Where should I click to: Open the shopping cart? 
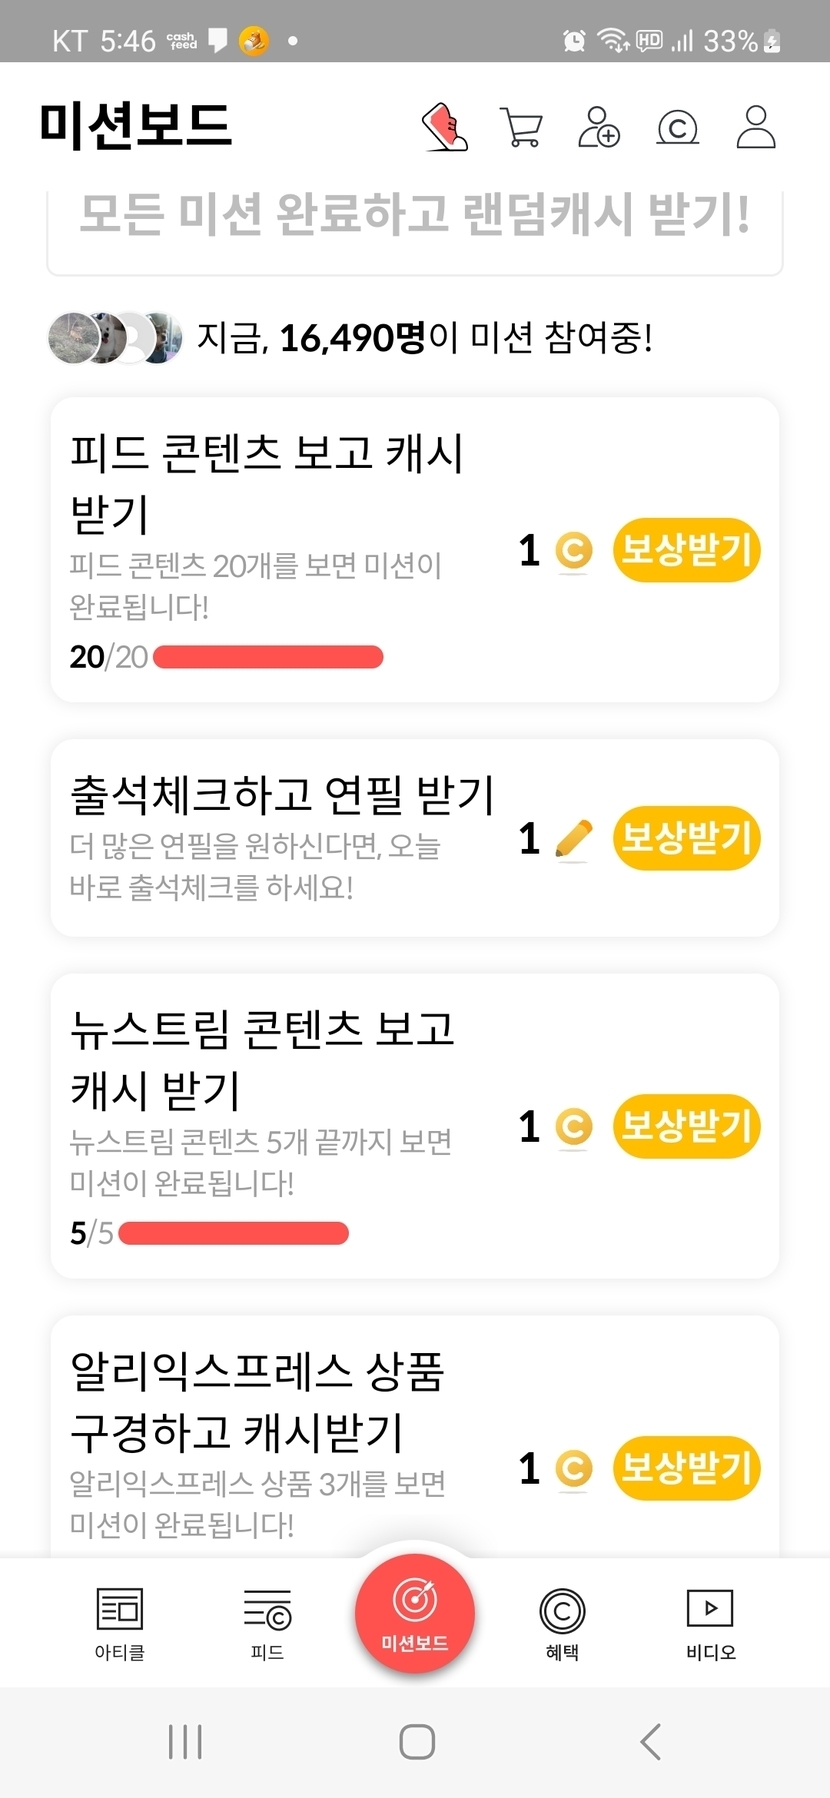pos(521,128)
